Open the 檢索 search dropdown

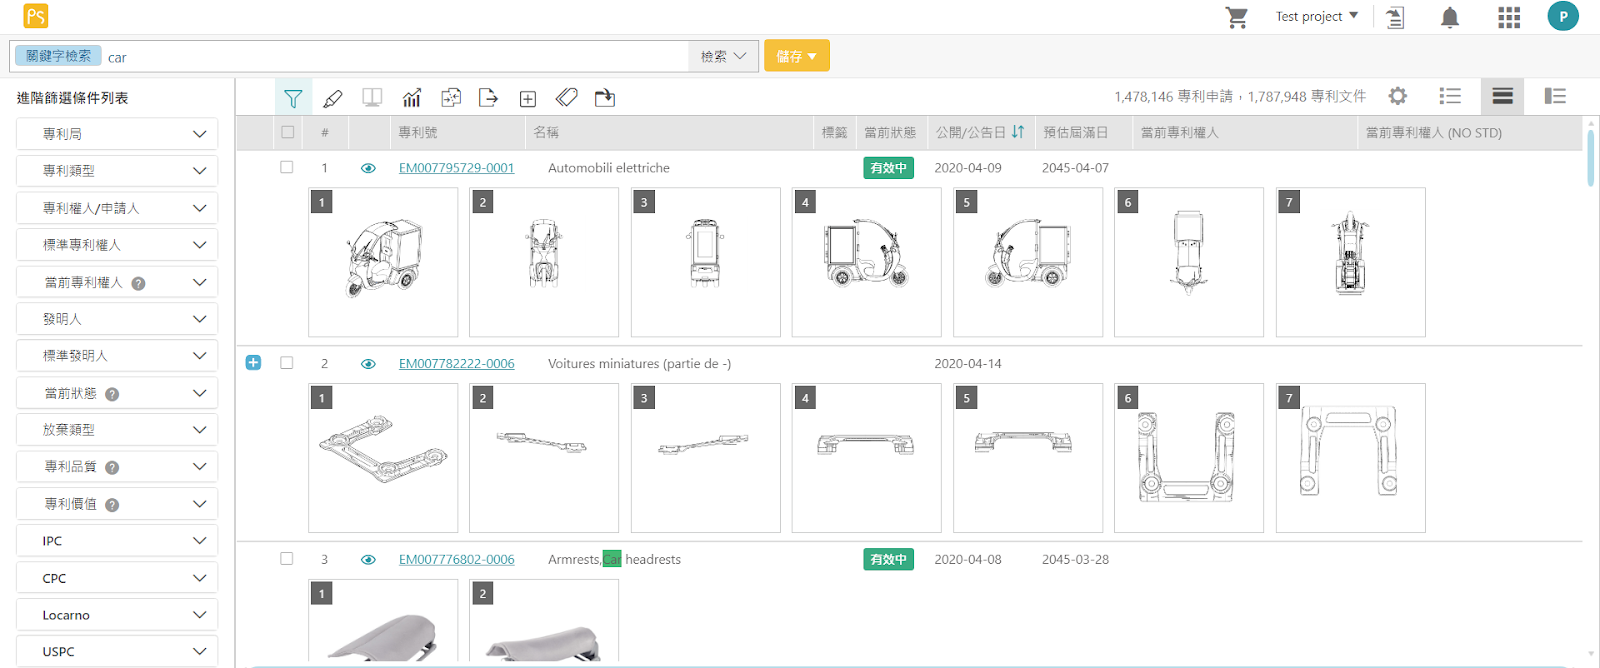(x=723, y=56)
